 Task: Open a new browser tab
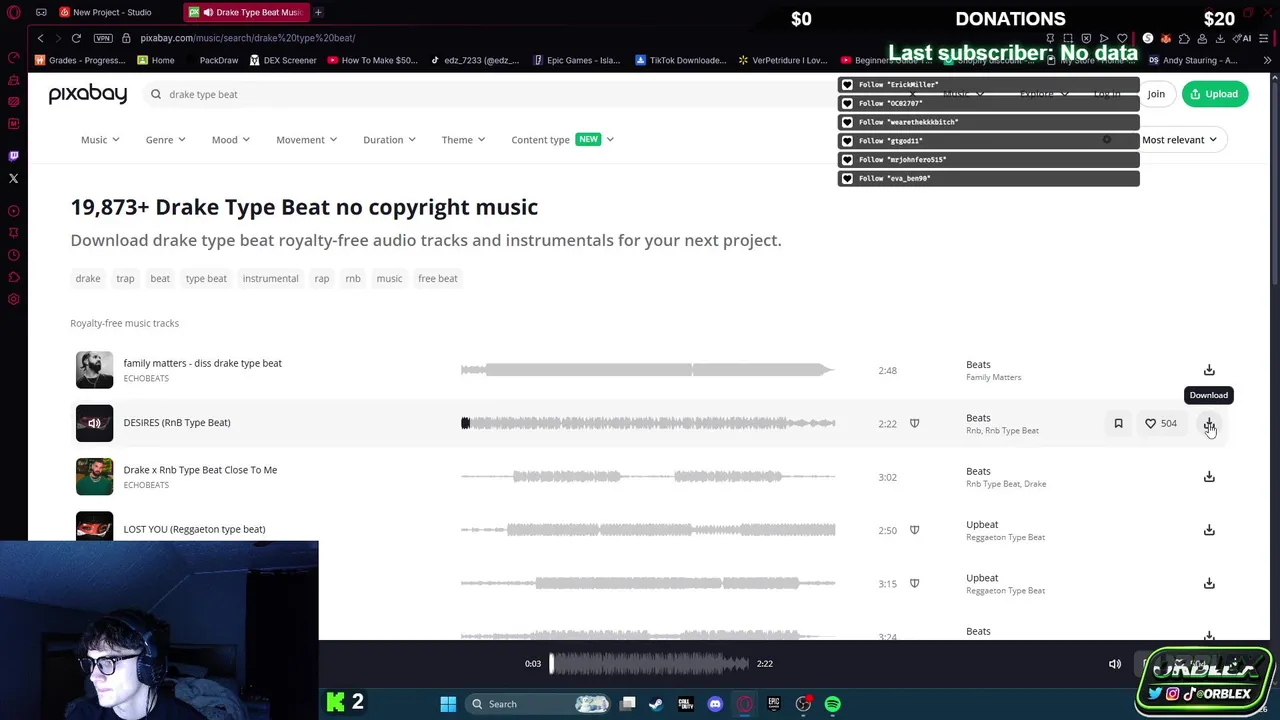[x=318, y=12]
